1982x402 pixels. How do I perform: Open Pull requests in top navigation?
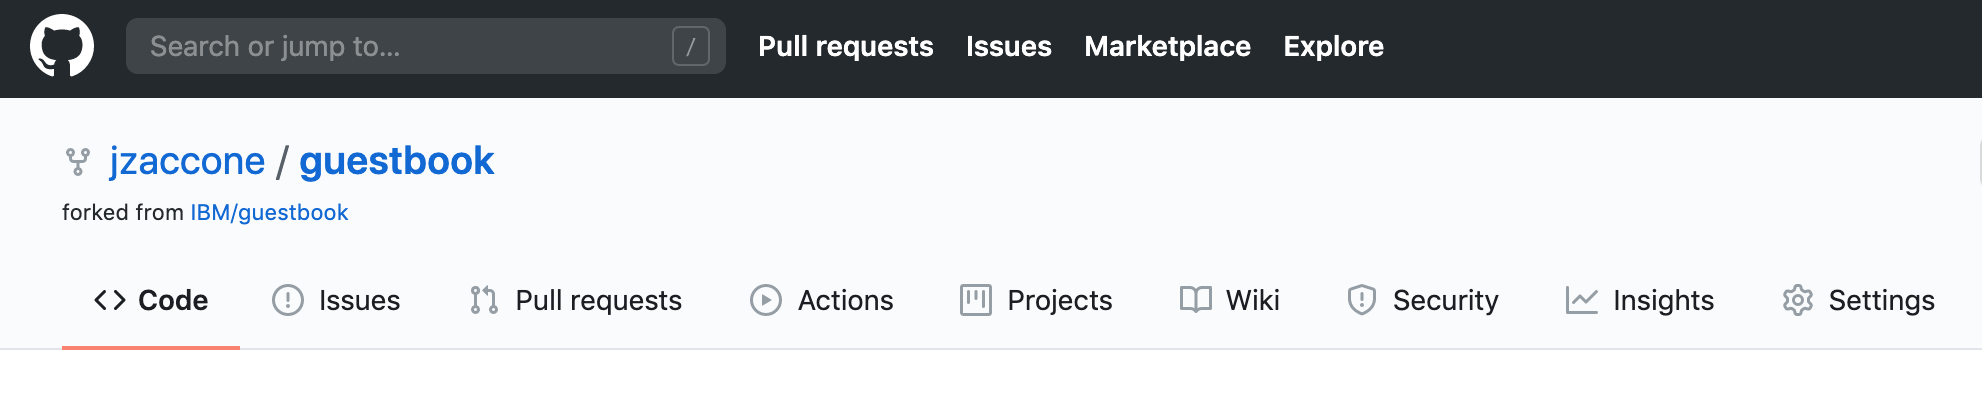[x=846, y=46]
